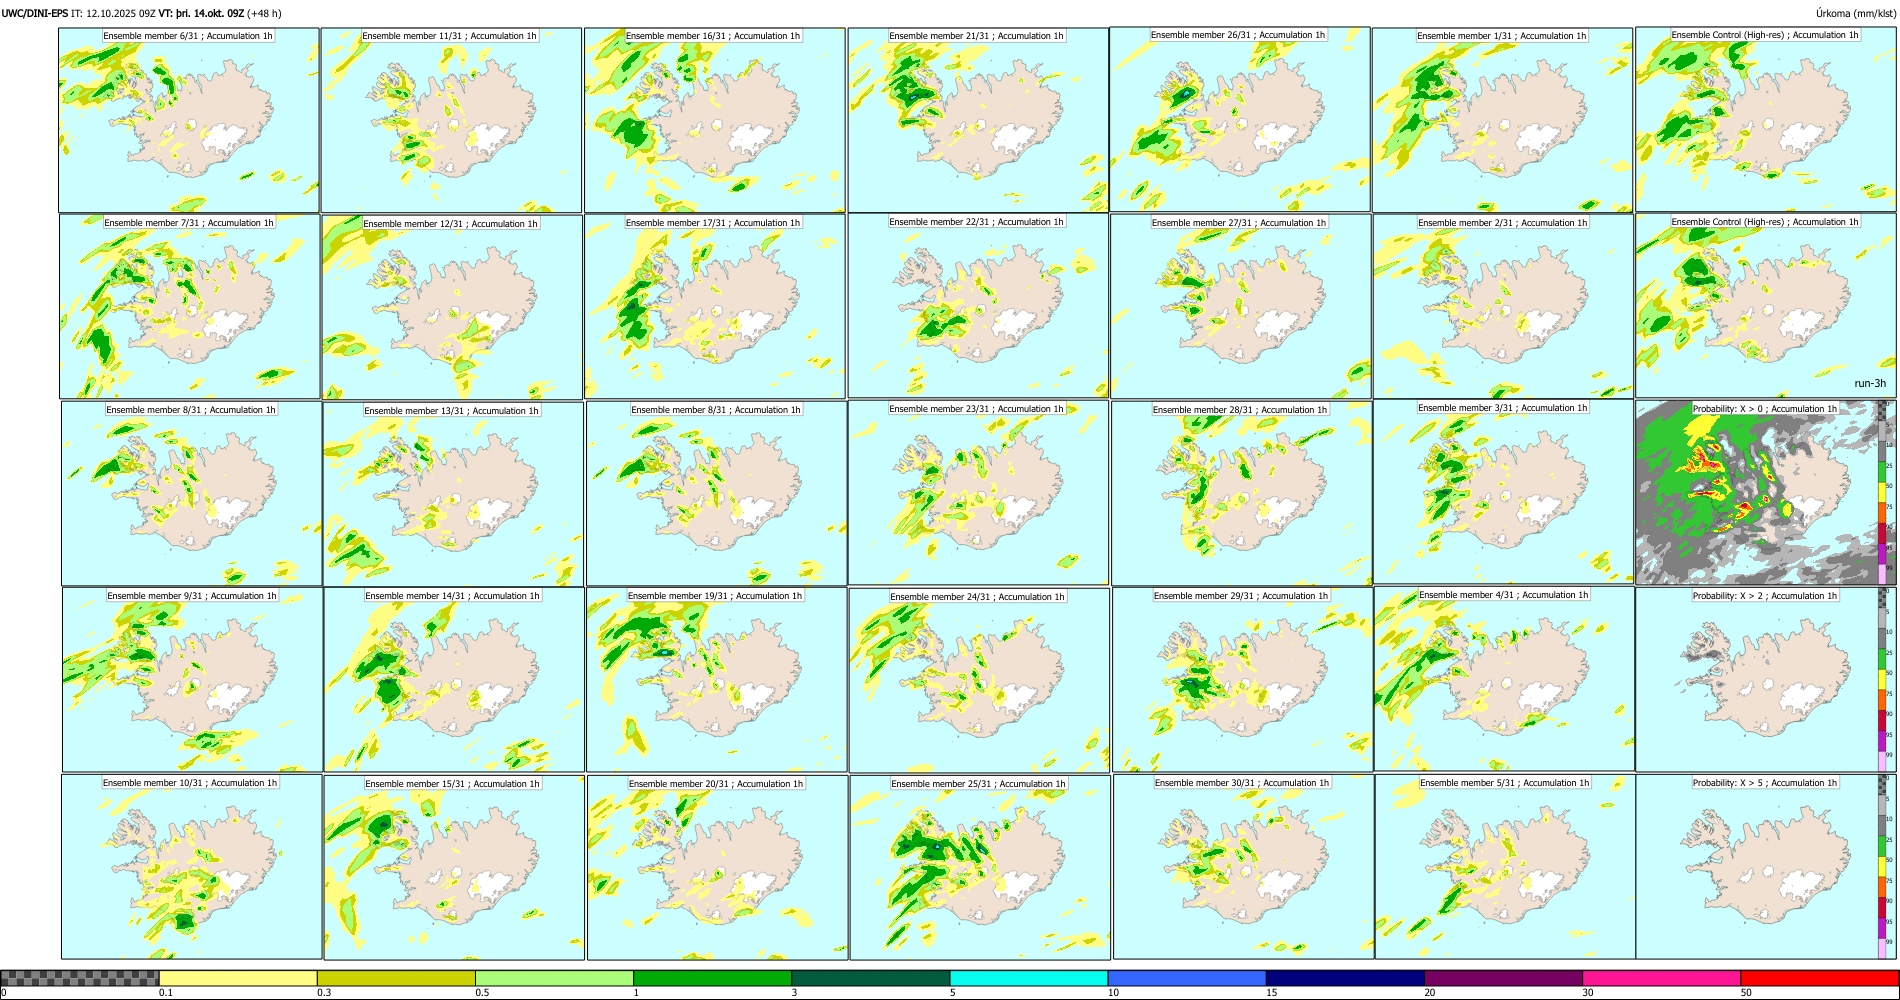The width and height of the screenshot is (1900, 1000).
Task: Click the 20 tick label on bottom legend
Action: pyautogui.click(x=1430, y=993)
